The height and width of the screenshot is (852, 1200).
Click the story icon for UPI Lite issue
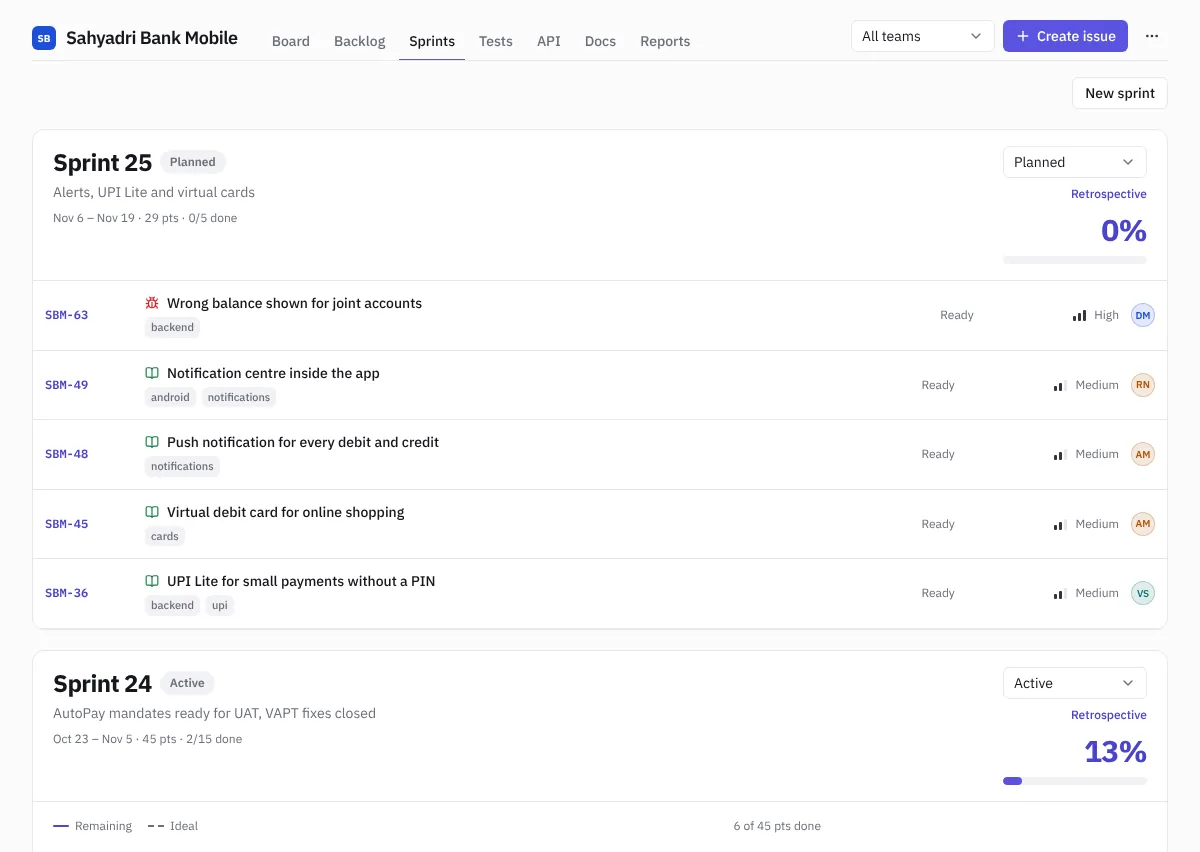click(152, 581)
